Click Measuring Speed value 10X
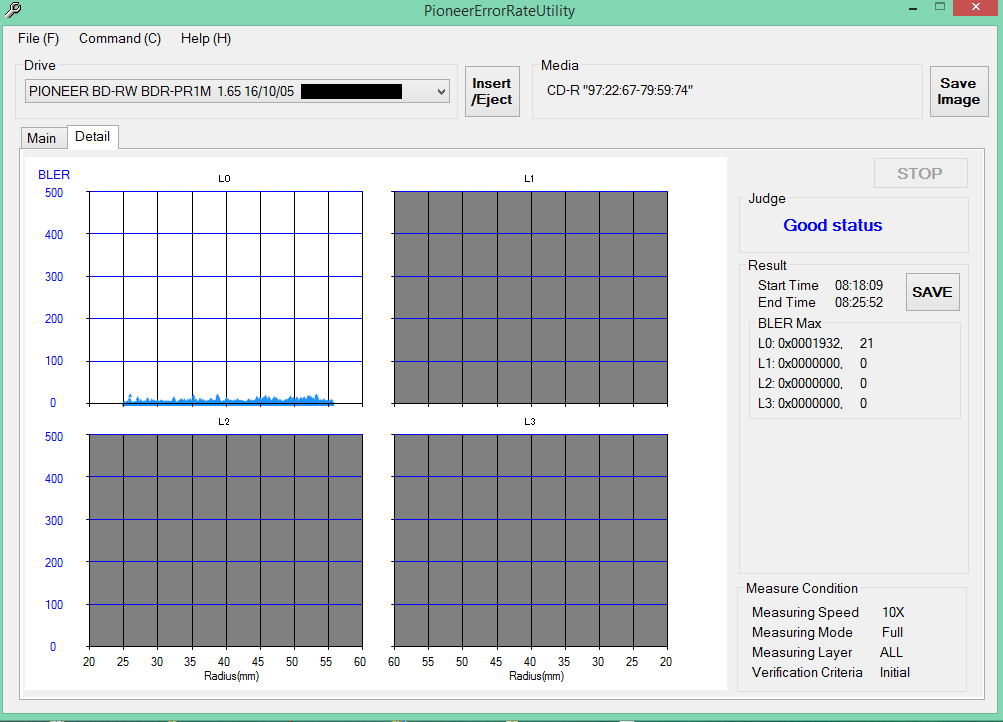The height and width of the screenshot is (722, 1003). pos(893,612)
